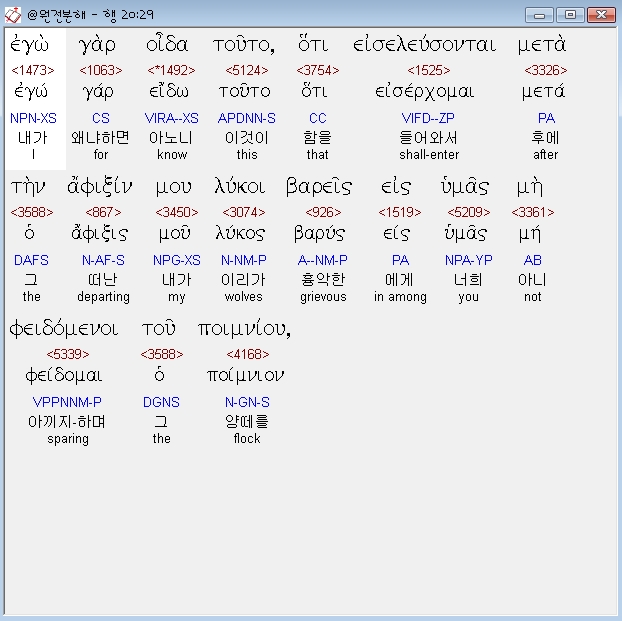This screenshot has height=621, width=622.
Task: Maximize the 원전분해 window
Action: (x=570, y=15)
